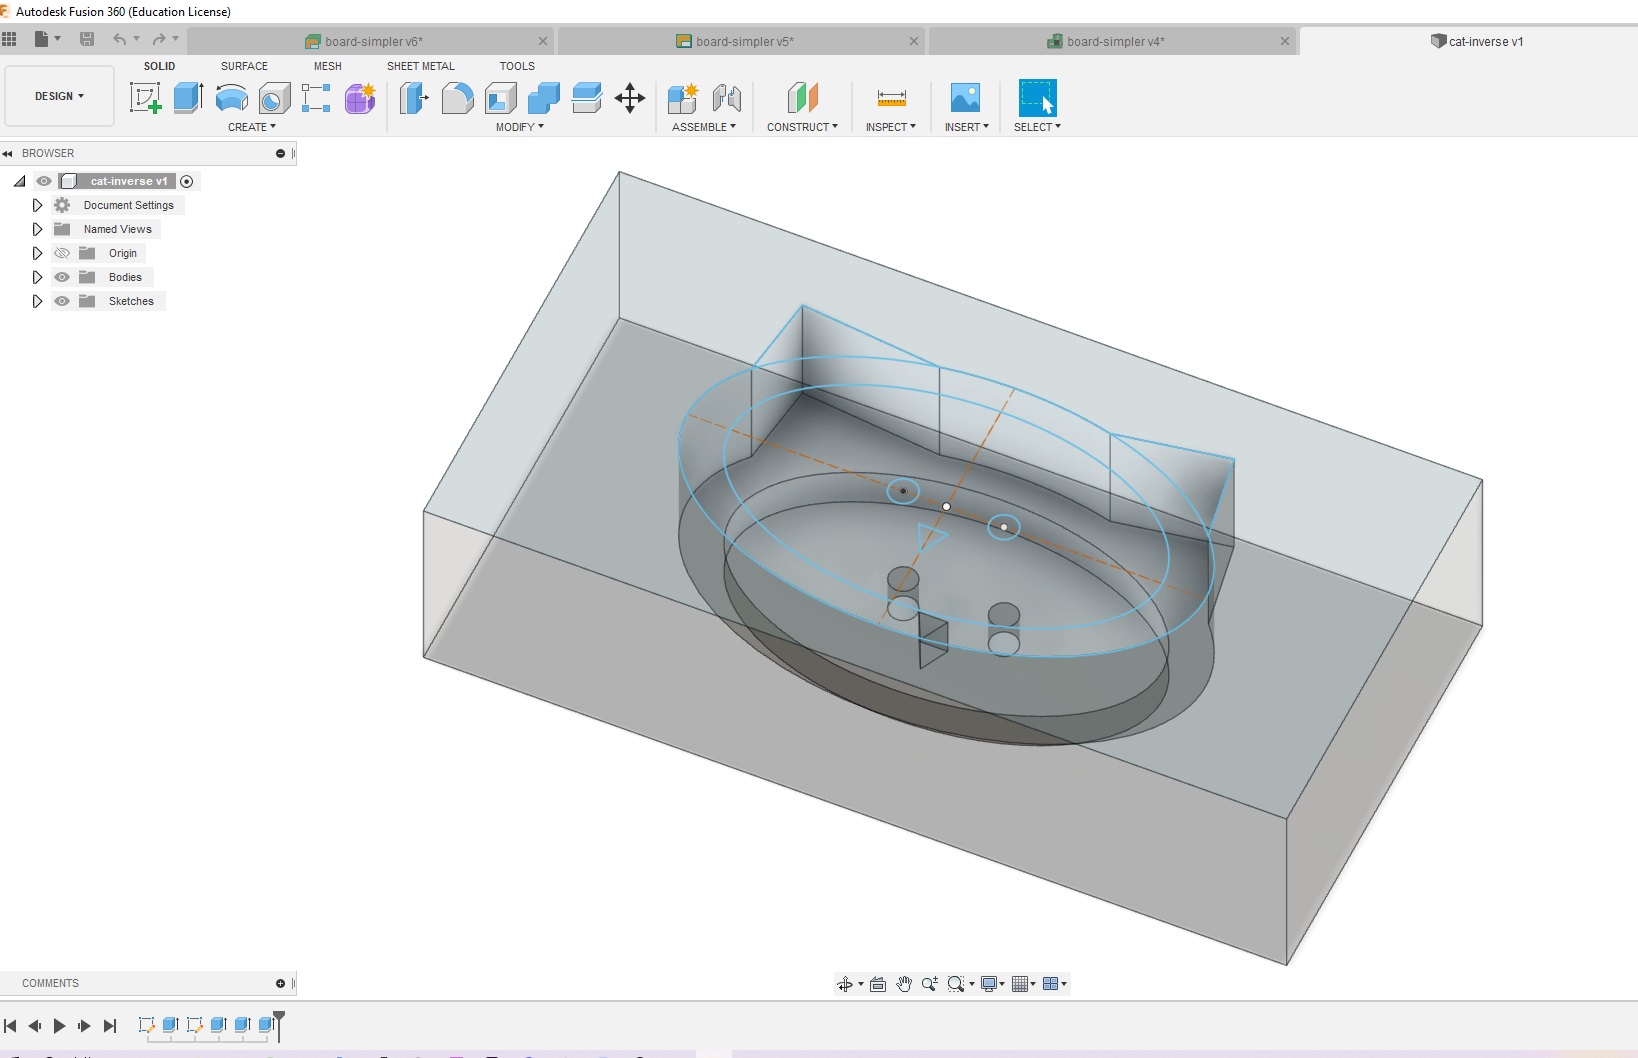This screenshot has width=1638, height=1058.
Task: Select the Fillet tool
Action: 457,98
